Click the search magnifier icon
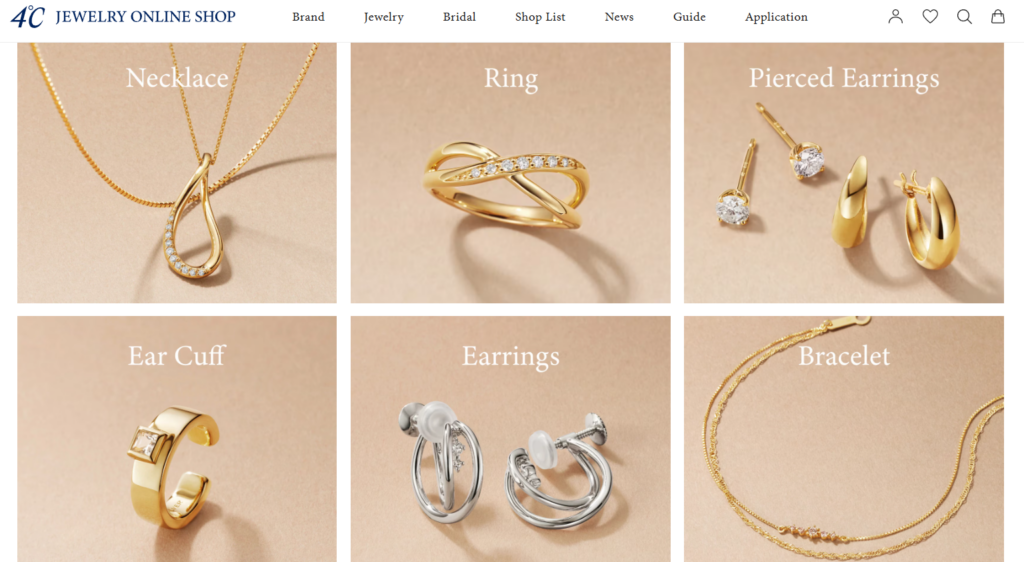Image resolution: width=1024 pixels, height=562 pixels. pos(964,16)
